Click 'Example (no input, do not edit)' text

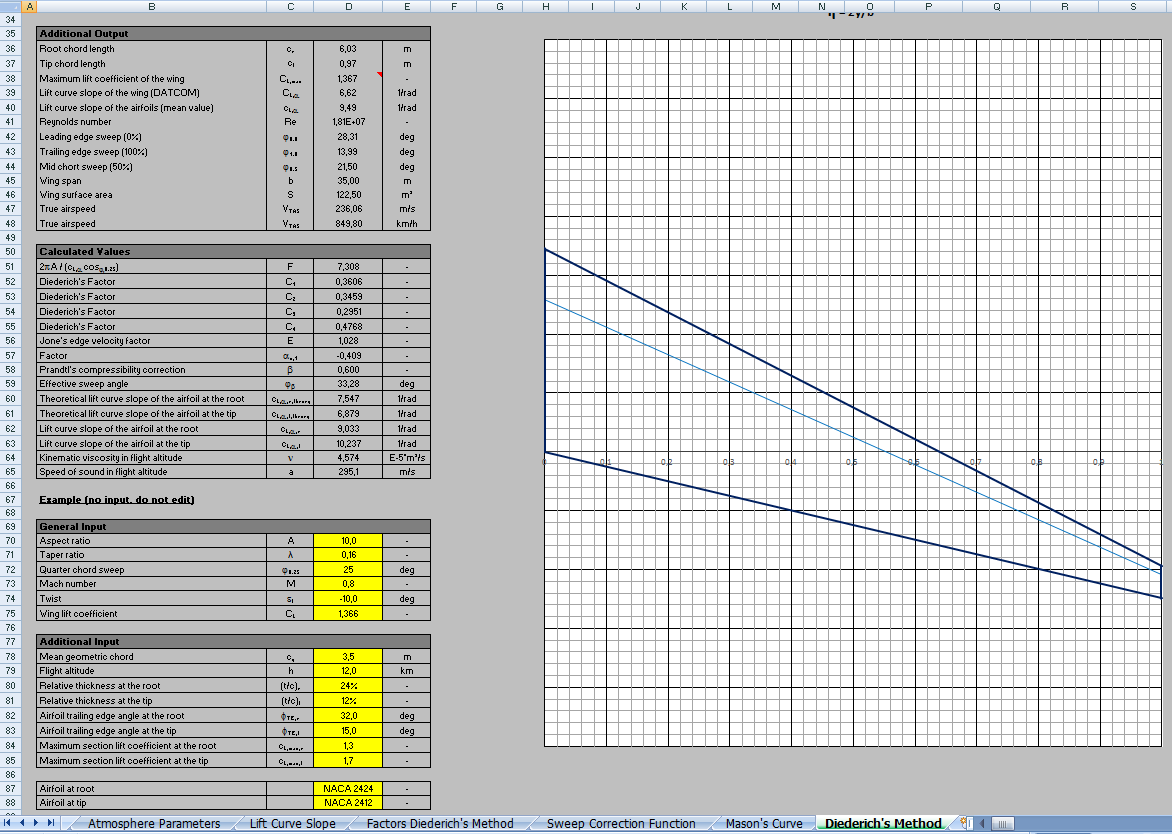click(117, 499)
